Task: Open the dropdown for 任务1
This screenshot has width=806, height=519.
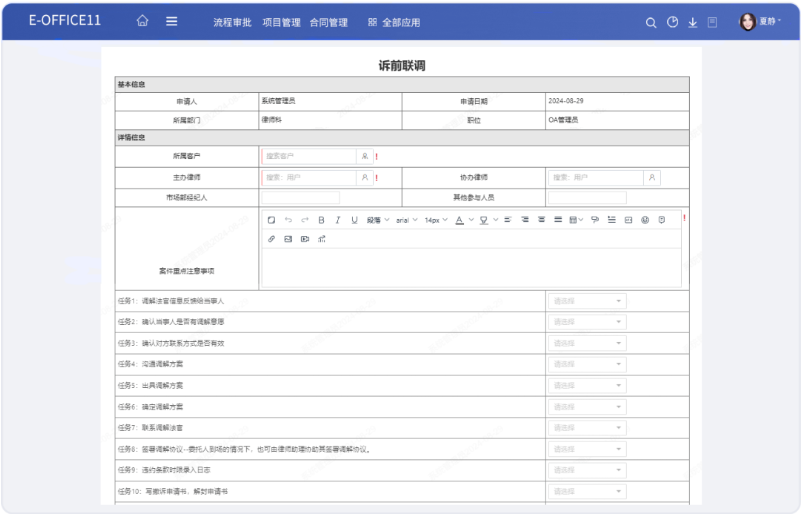Action: [x=587, y=300]
